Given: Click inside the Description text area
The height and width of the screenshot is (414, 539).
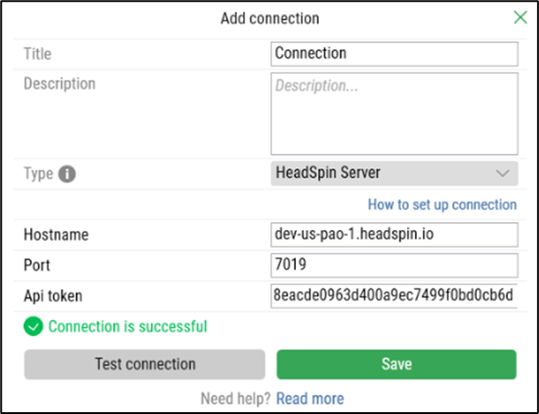Looking at the screenshot, I should point(394,114).
